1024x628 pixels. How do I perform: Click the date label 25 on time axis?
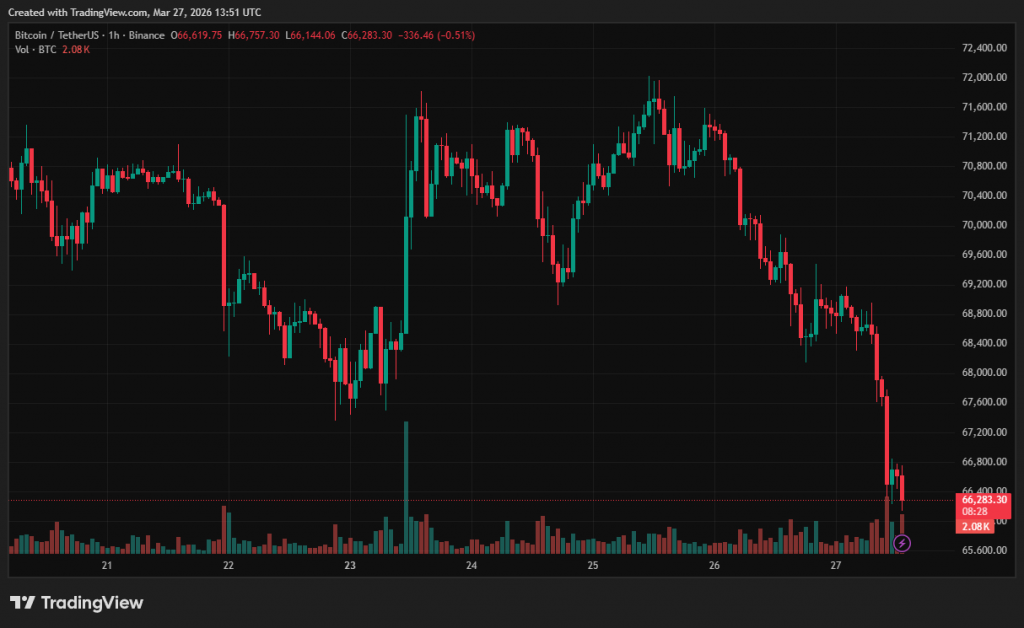coord(593,566)
